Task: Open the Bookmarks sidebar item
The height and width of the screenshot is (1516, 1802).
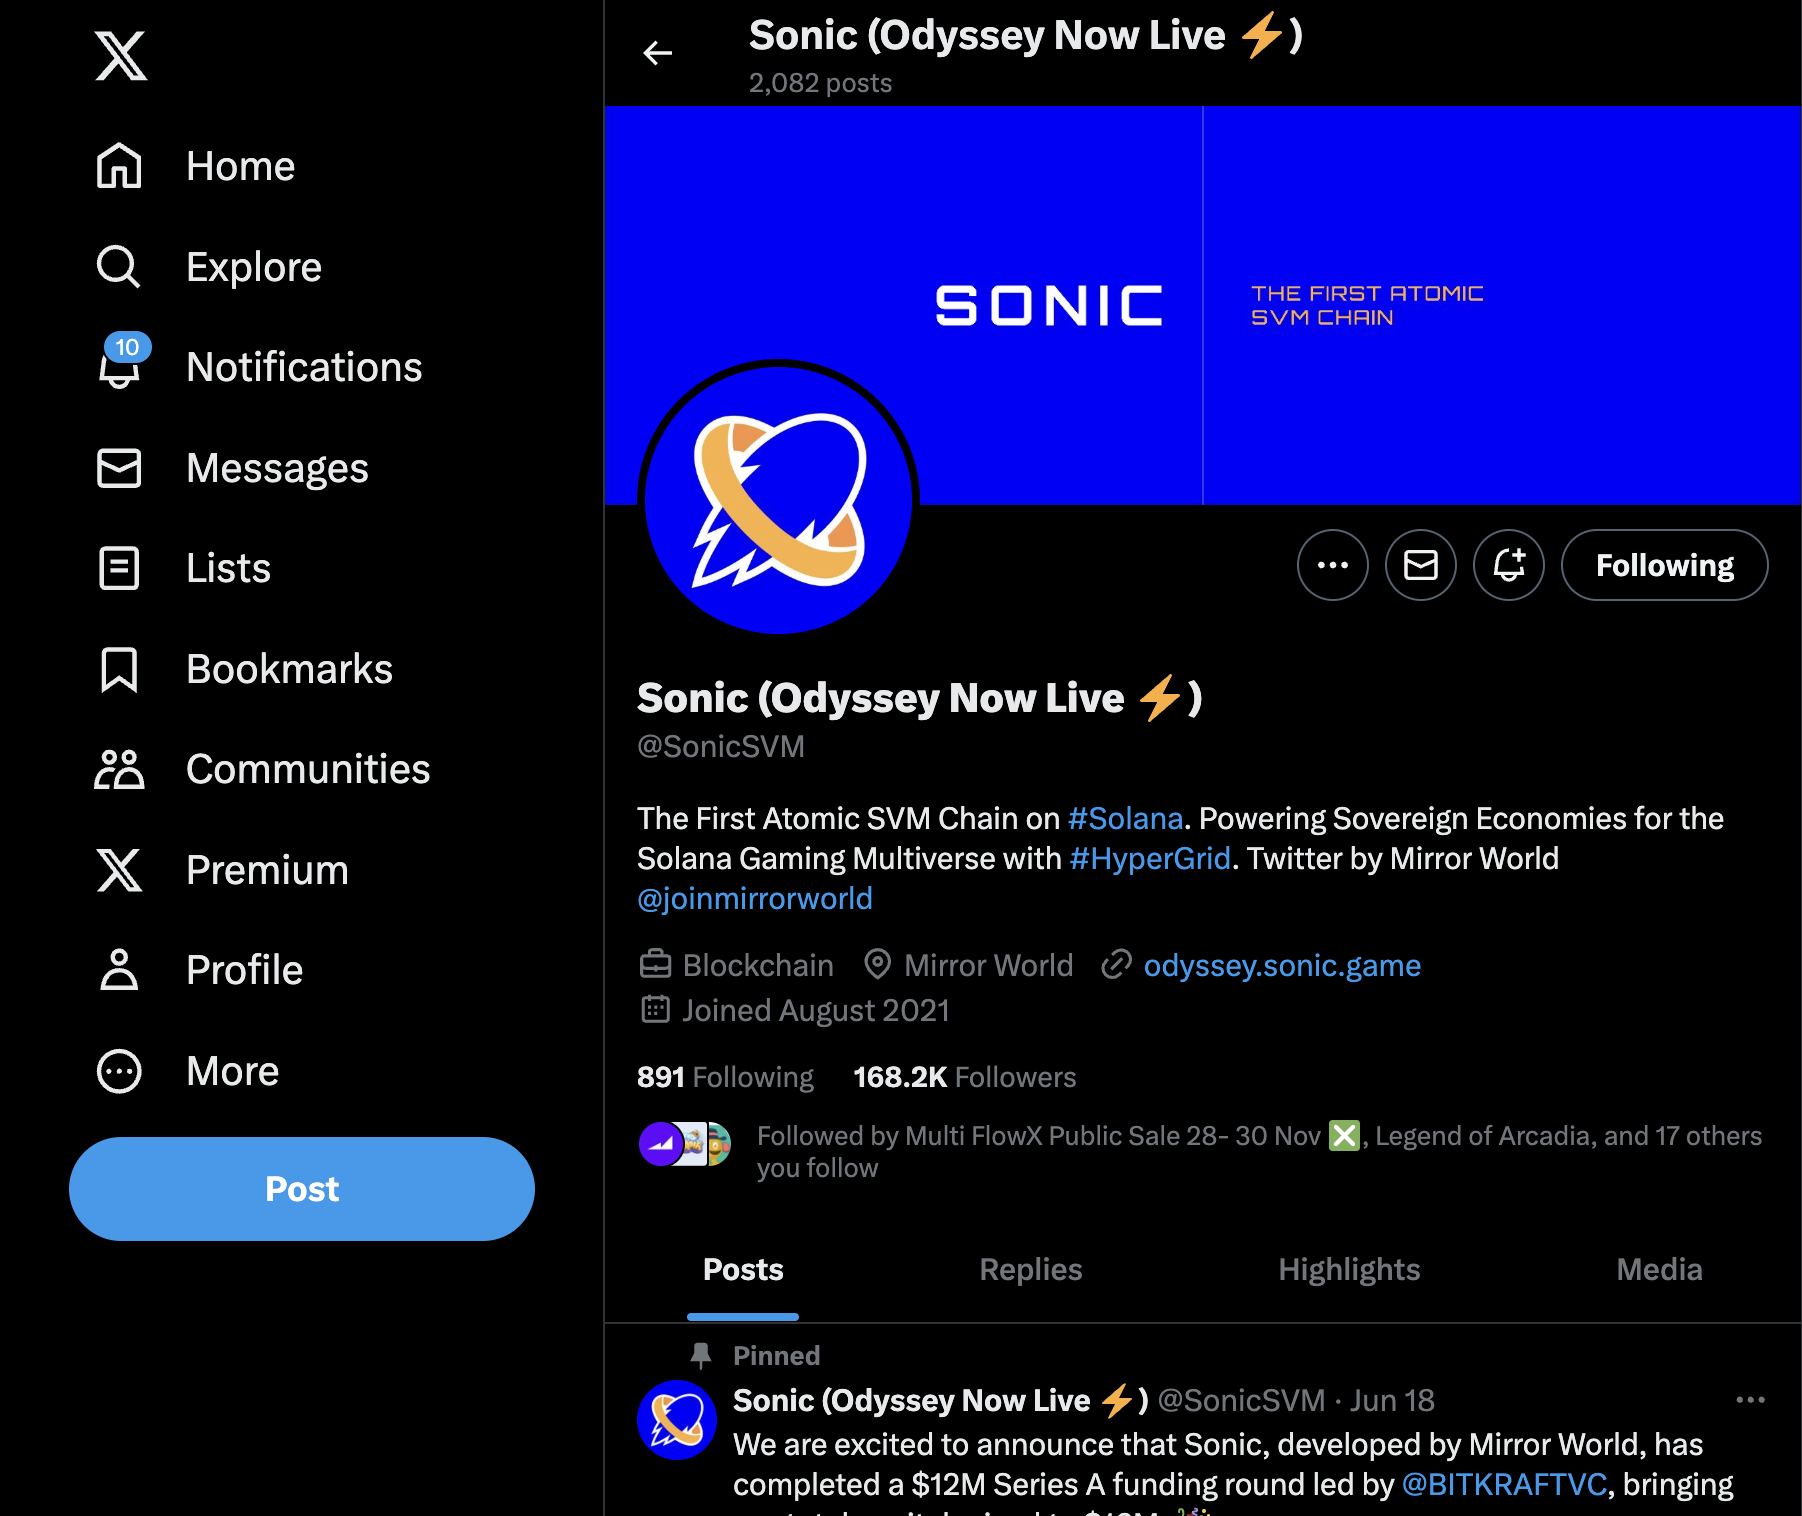Action: (244, 669)
